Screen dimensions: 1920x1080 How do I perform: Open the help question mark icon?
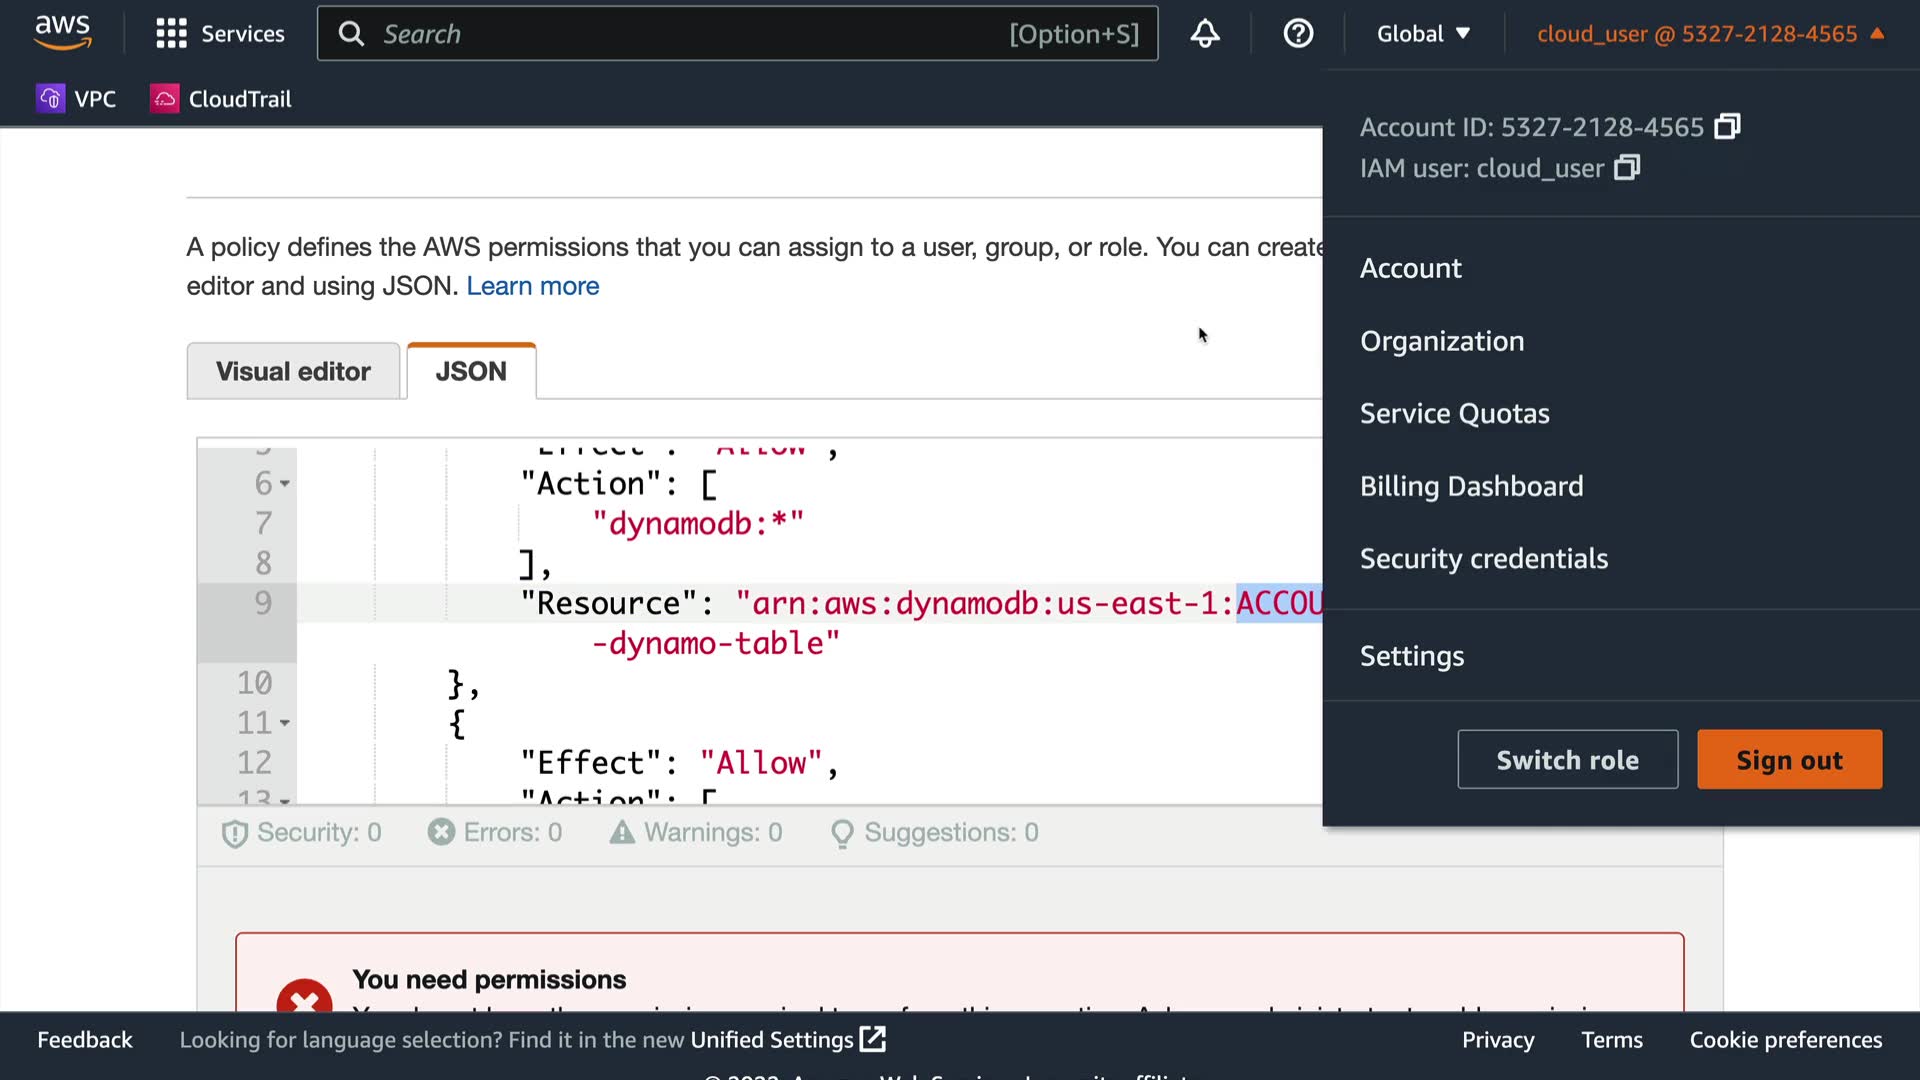pyautogui.click(x=1298, y=34)
